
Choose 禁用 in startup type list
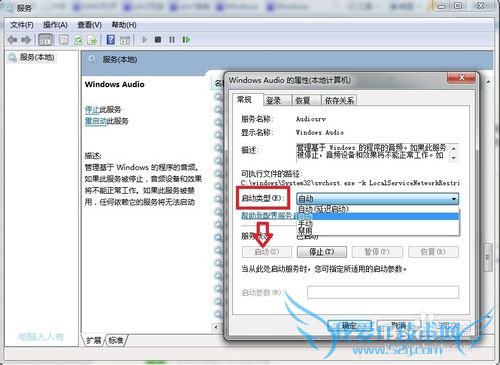(x=378, y=230)
